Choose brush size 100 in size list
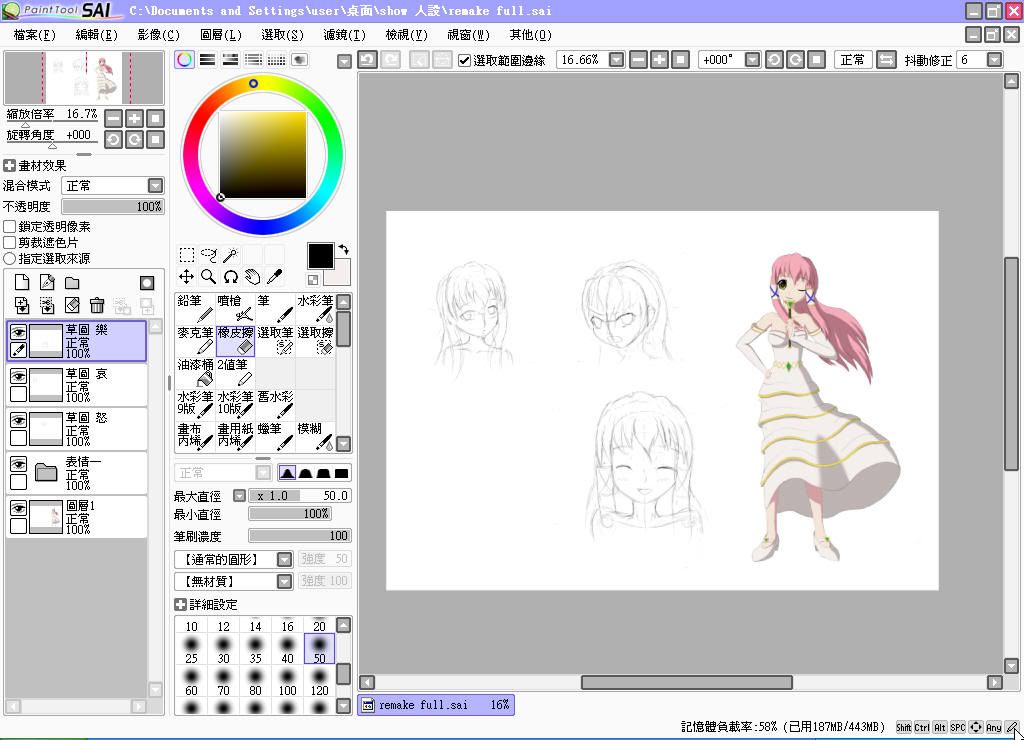 tap(287, 681)
